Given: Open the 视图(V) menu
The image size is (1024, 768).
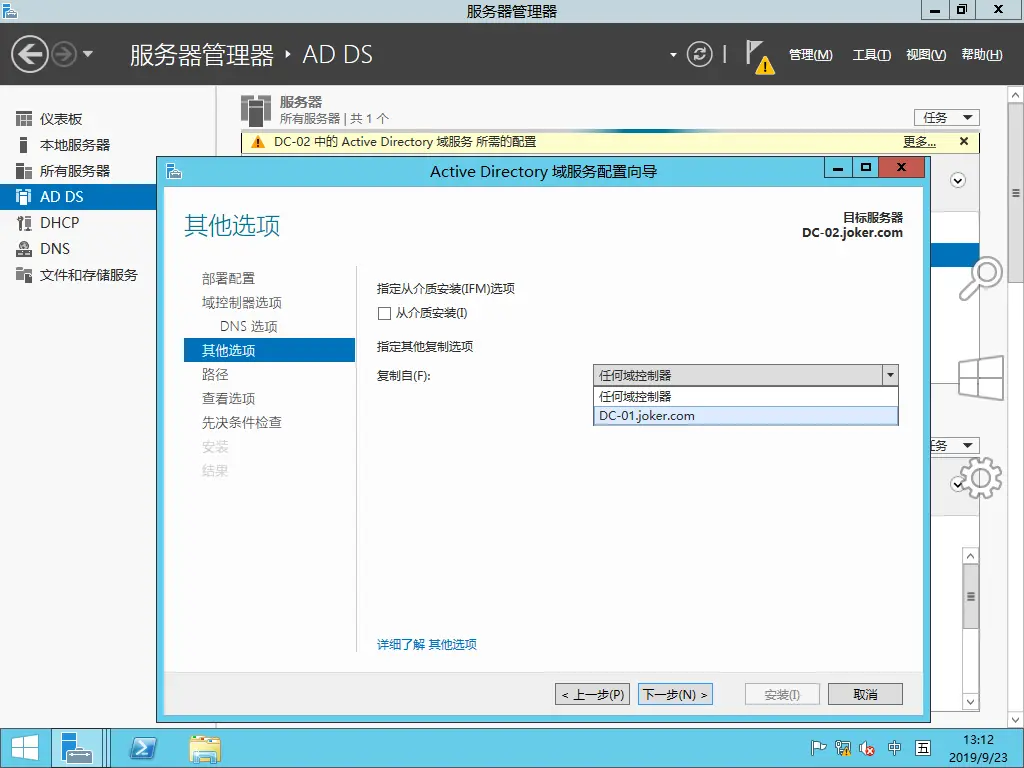Looking at the screenshot, I should 925,55.
